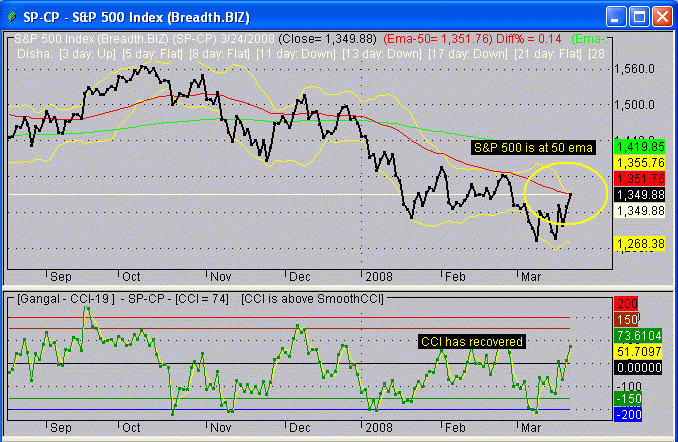
Task: Click 'Mar' on the CCI panel time axis
Action: click(531, 428)
